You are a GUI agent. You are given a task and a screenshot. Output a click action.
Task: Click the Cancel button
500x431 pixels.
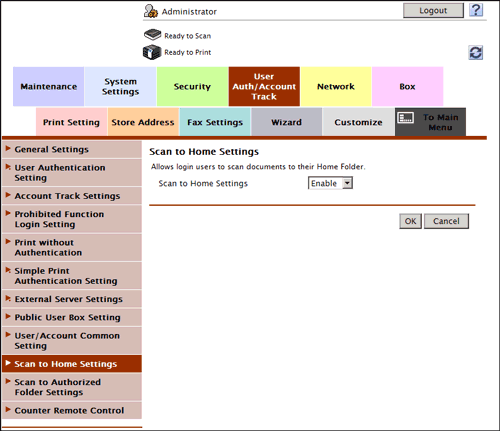pyautogui.click(x=446, y=221)
